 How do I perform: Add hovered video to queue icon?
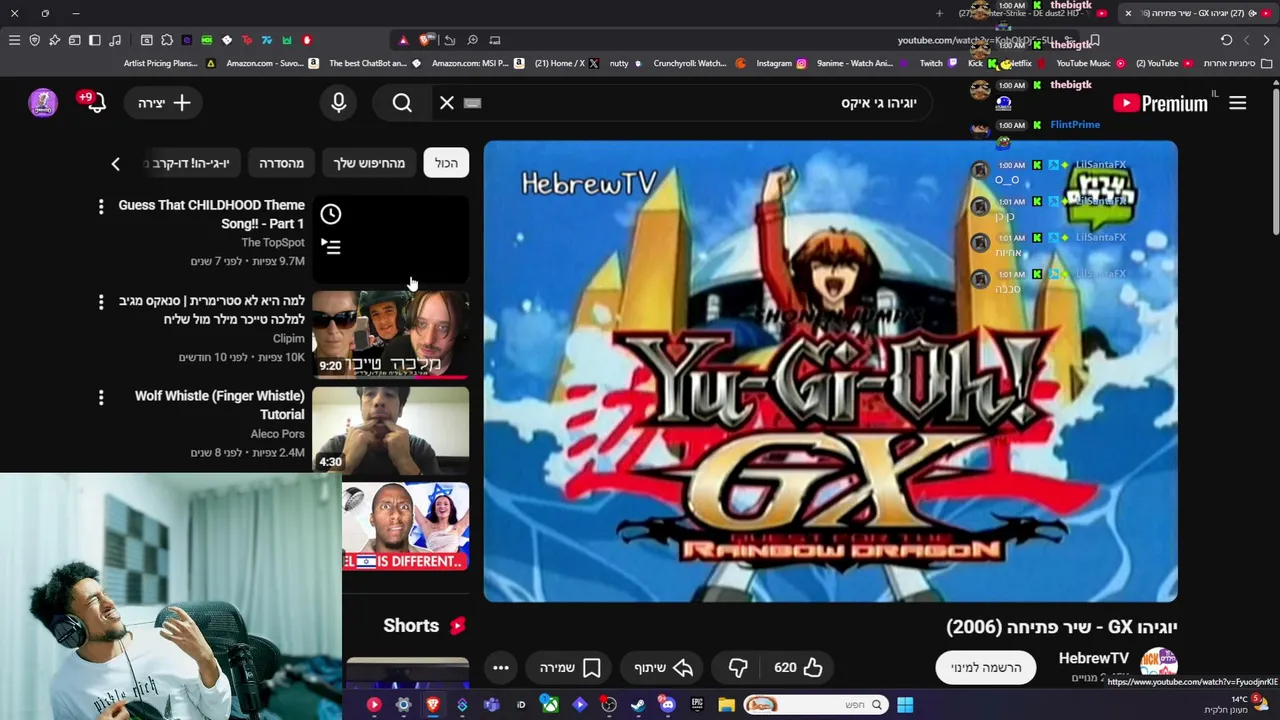tap(331, 246)
